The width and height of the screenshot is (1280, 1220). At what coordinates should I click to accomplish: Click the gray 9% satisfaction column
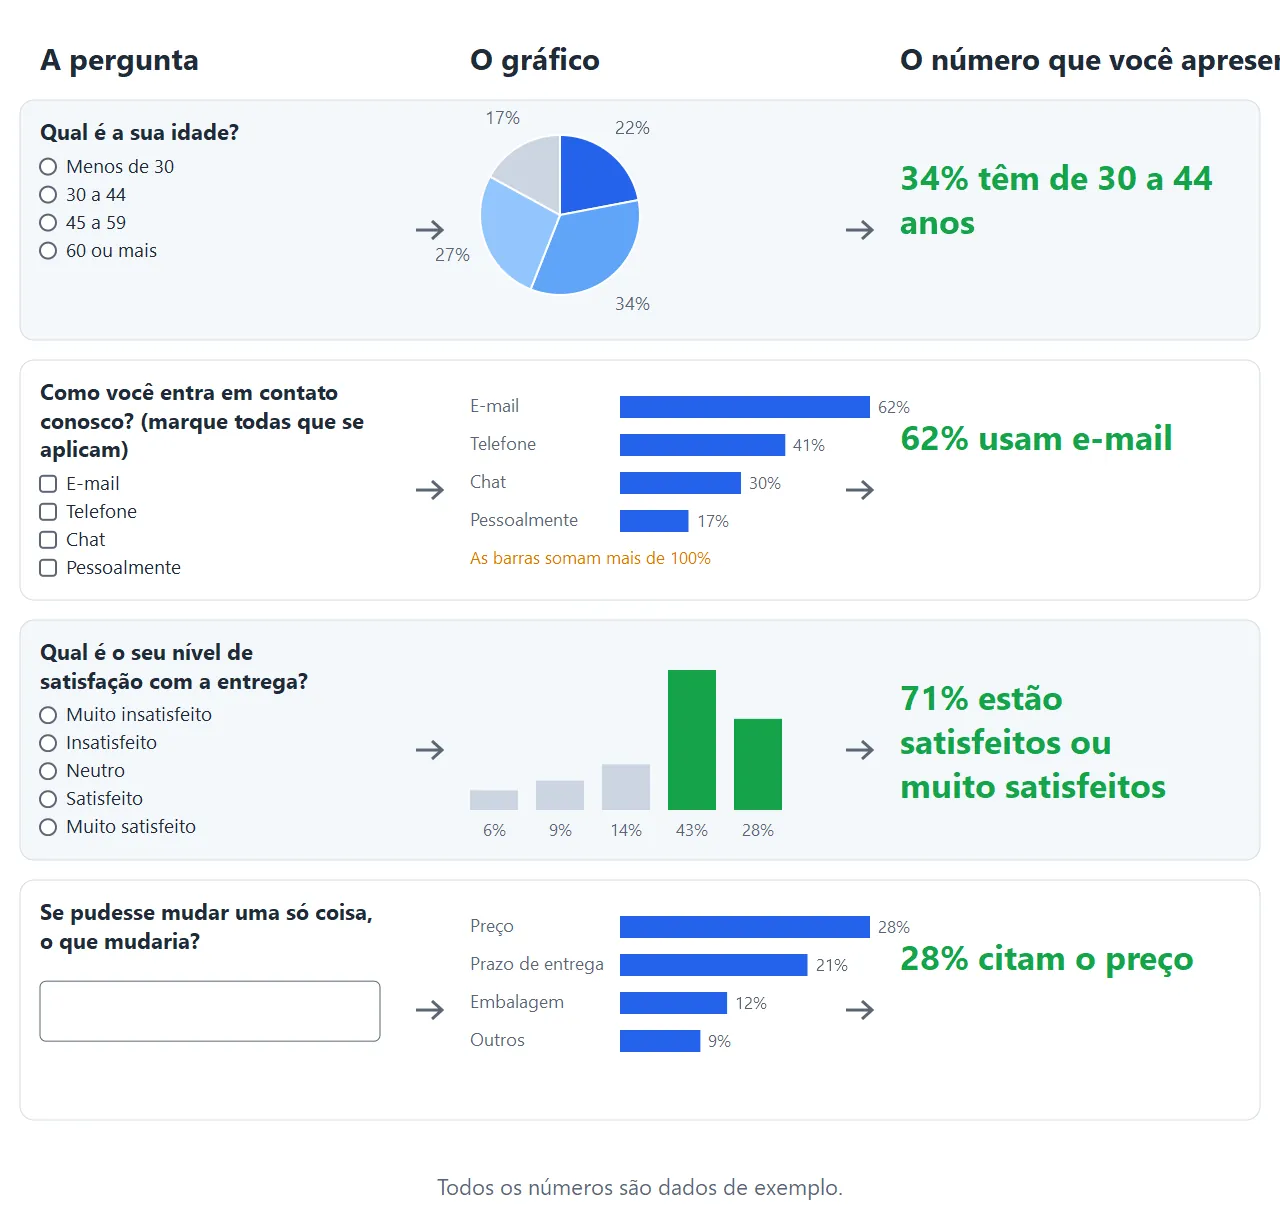tap(560, 795)
